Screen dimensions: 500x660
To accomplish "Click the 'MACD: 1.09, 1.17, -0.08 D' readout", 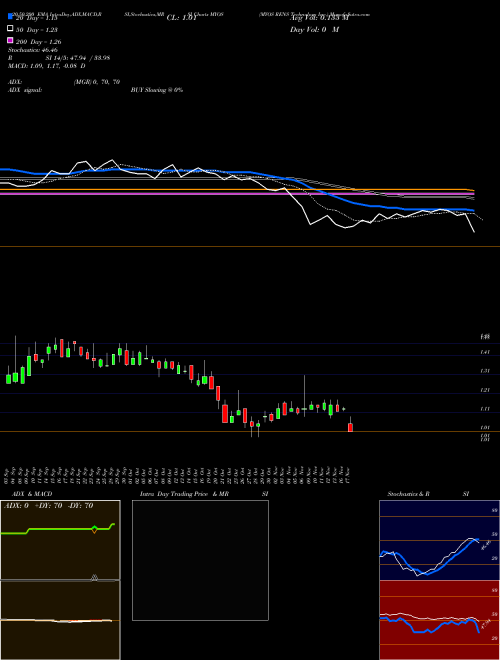I will (46, 66).
